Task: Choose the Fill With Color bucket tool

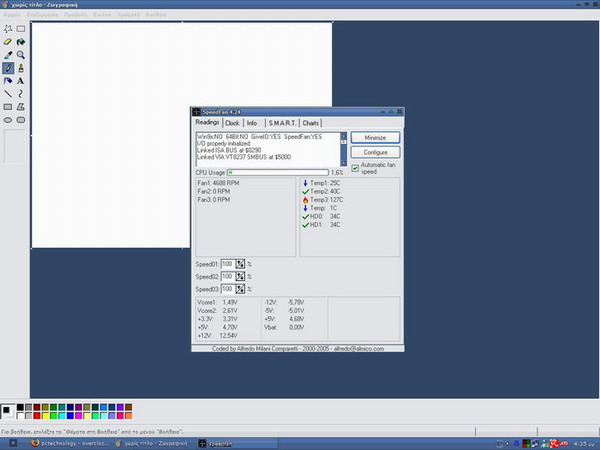Action: 21,42
